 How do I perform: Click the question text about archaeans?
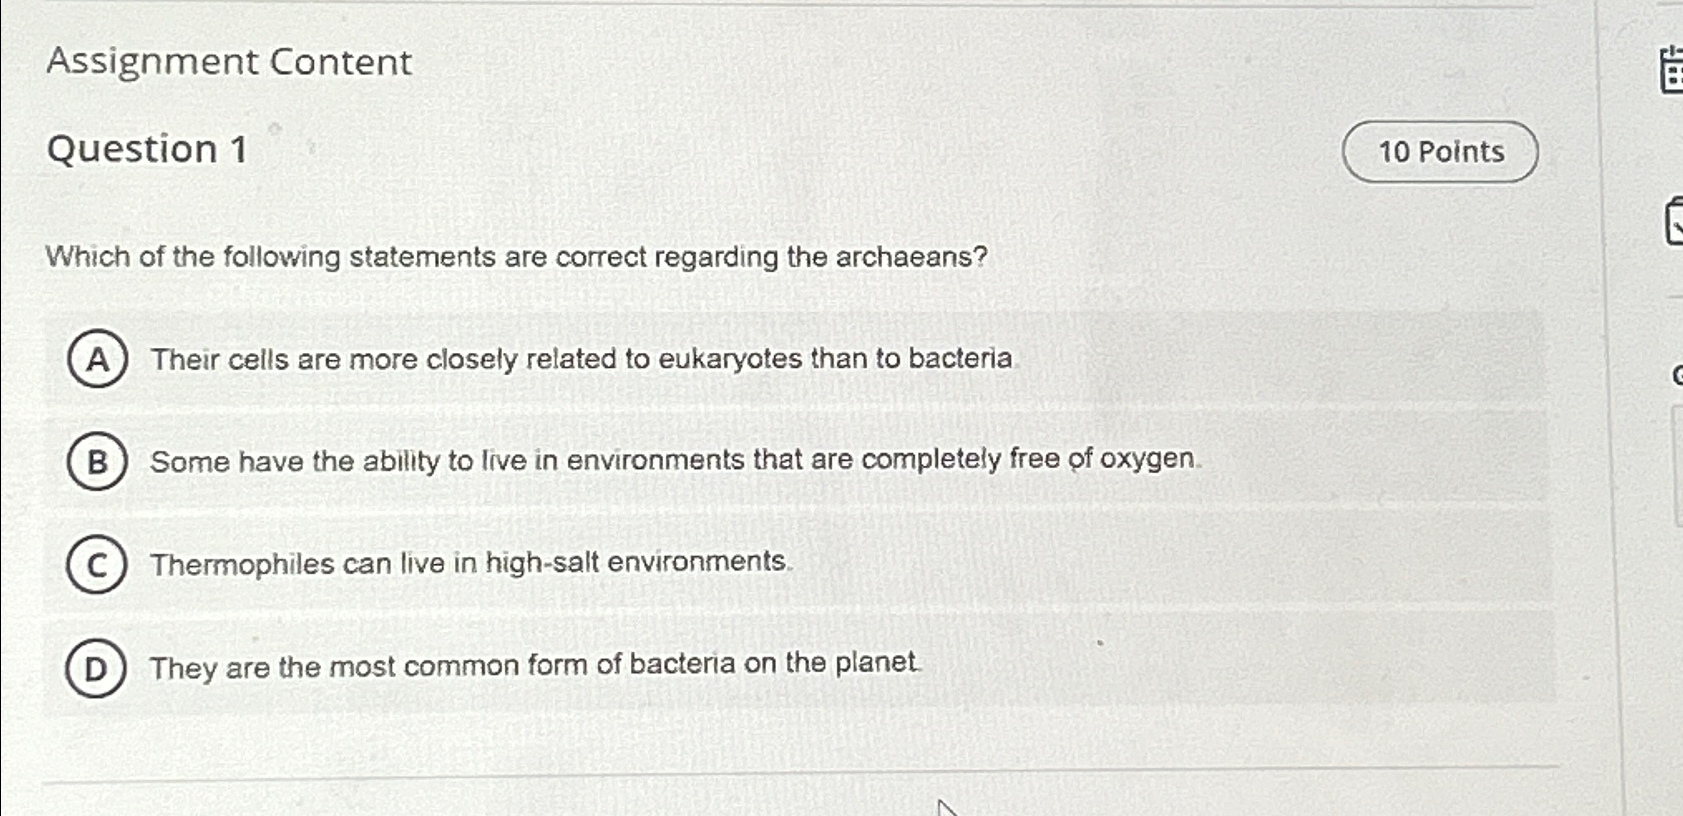pyautogui.click(x=516, y=258)
